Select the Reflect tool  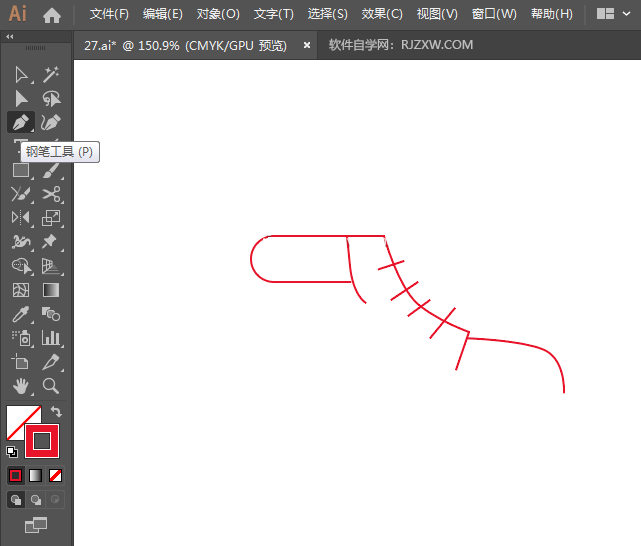[21, 218]
